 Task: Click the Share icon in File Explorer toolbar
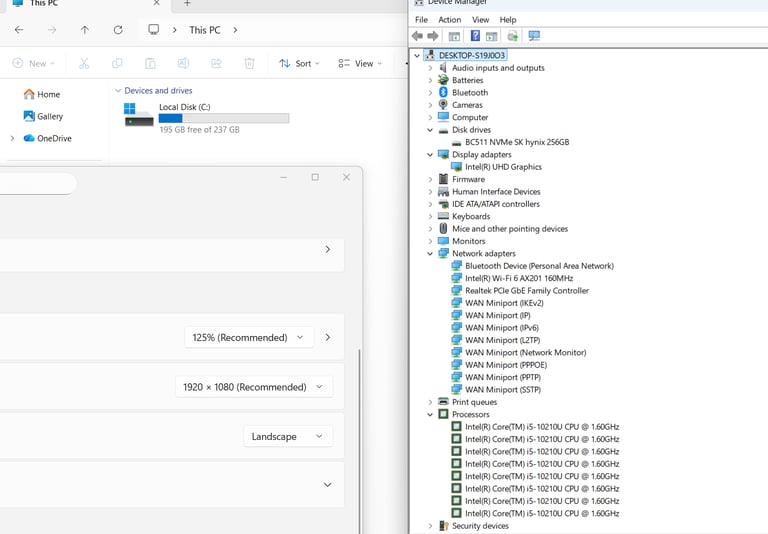[216, 63]
